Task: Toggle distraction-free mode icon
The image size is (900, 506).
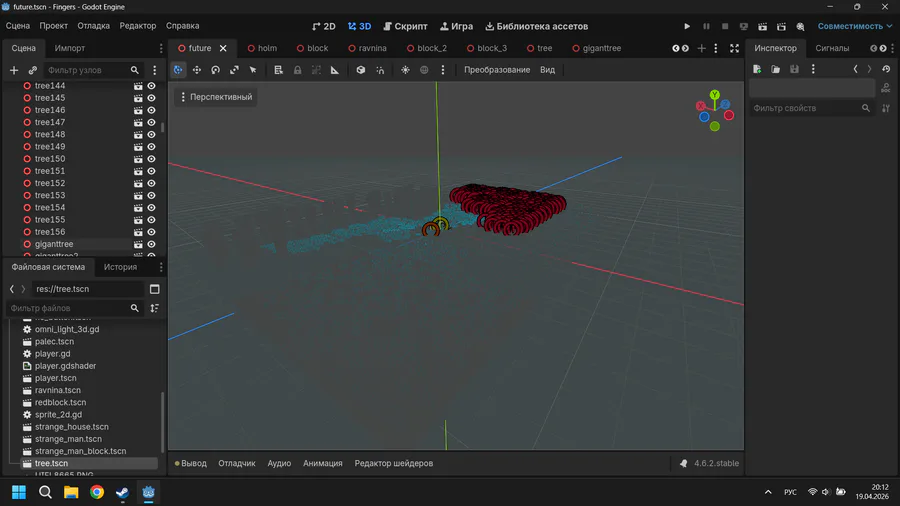Action: tap(734, 48)
